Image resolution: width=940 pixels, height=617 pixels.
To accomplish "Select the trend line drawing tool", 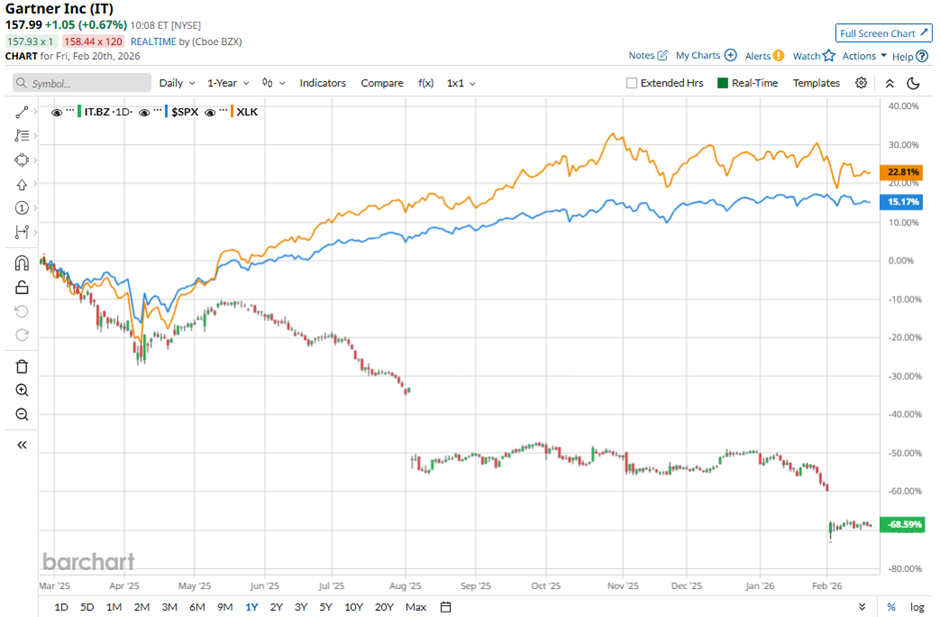I will click(22, 112).
